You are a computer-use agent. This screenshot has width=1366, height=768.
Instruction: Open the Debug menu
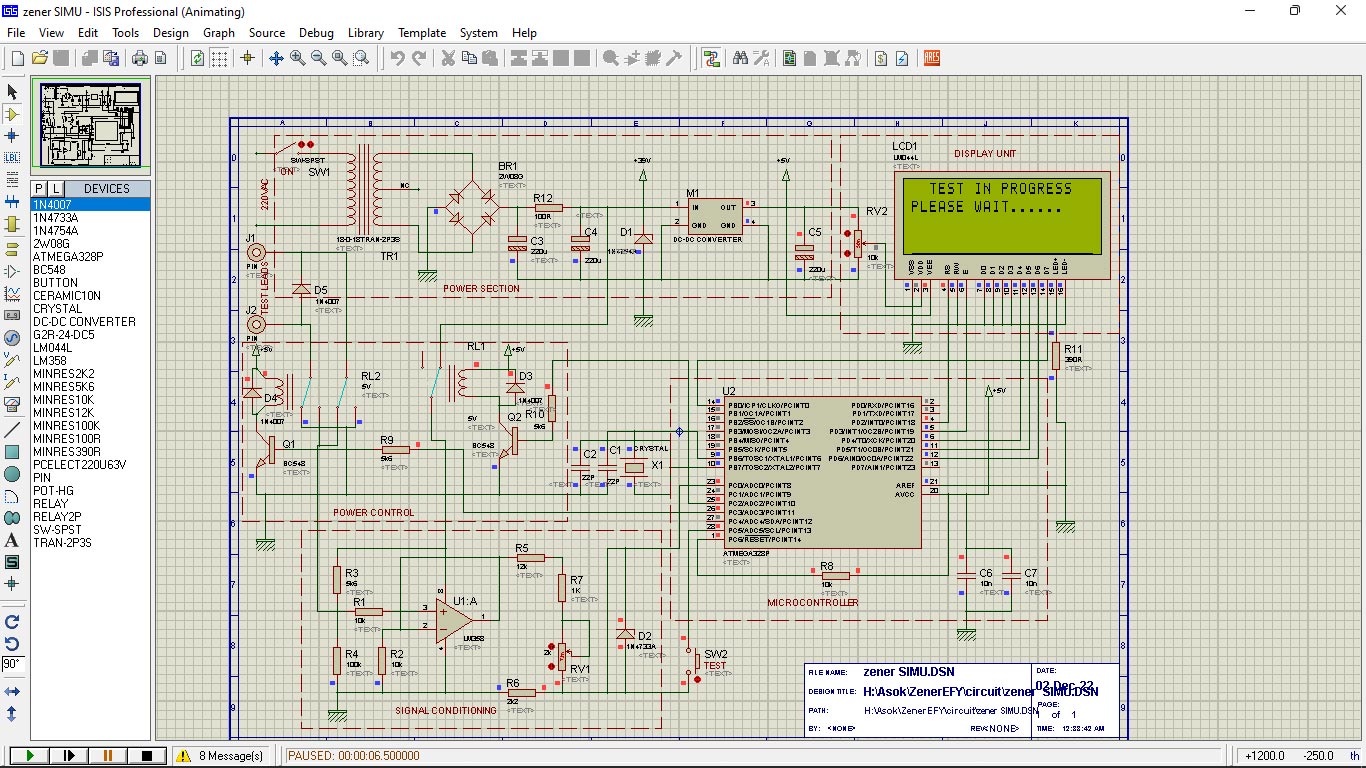(316, 33)
